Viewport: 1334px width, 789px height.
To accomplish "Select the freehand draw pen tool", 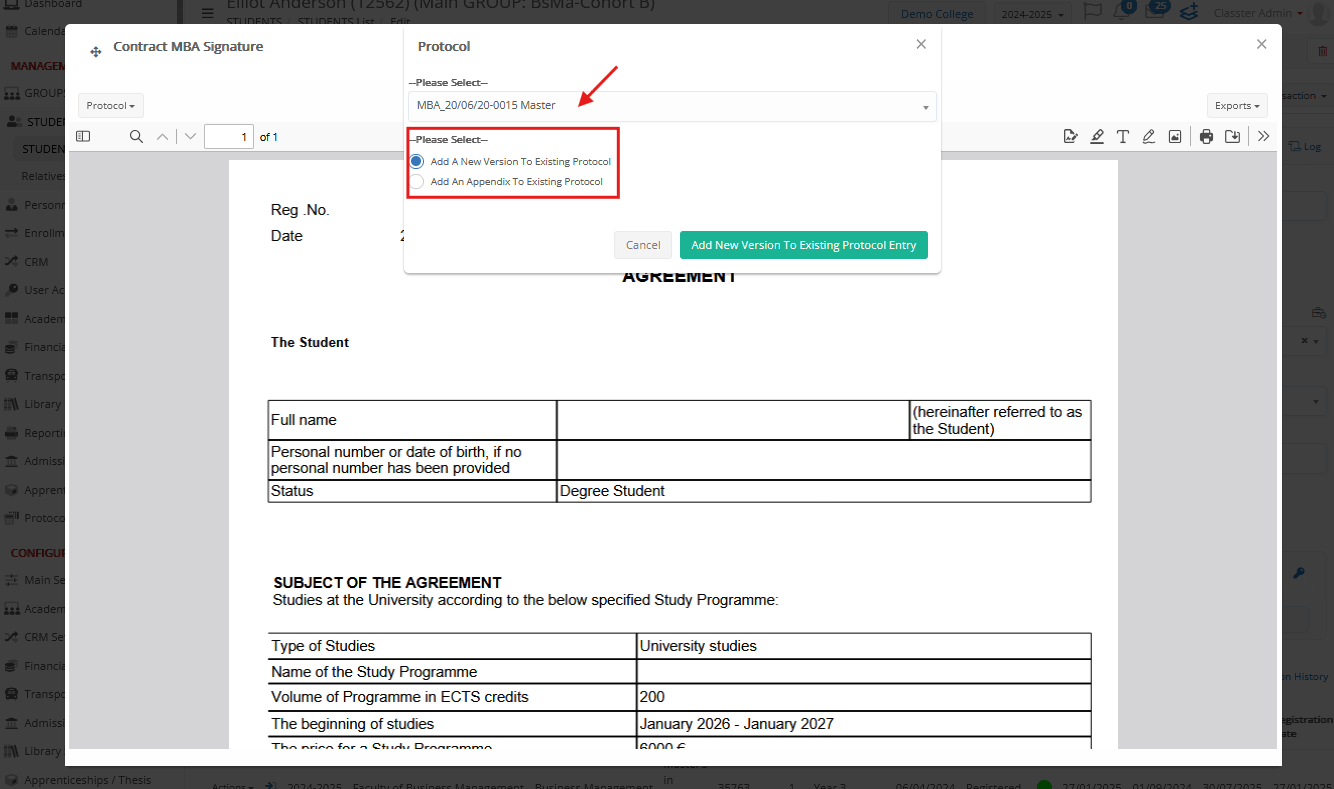I will click(1149, 137).
